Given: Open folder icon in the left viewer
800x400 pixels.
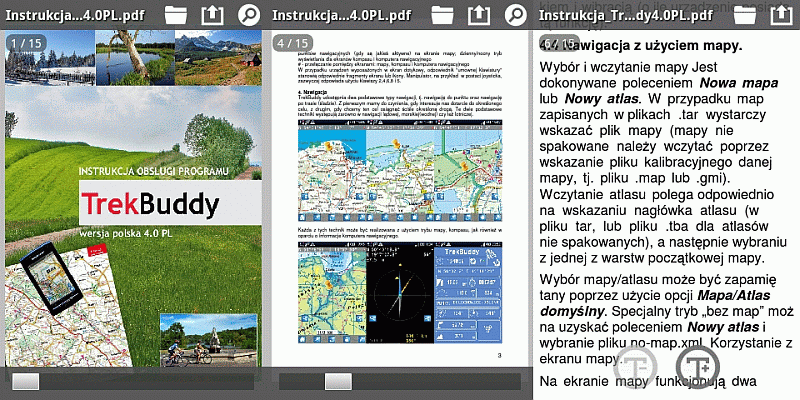Looking at the screenshot, I should pyautogui.click(x=176, y=15).
